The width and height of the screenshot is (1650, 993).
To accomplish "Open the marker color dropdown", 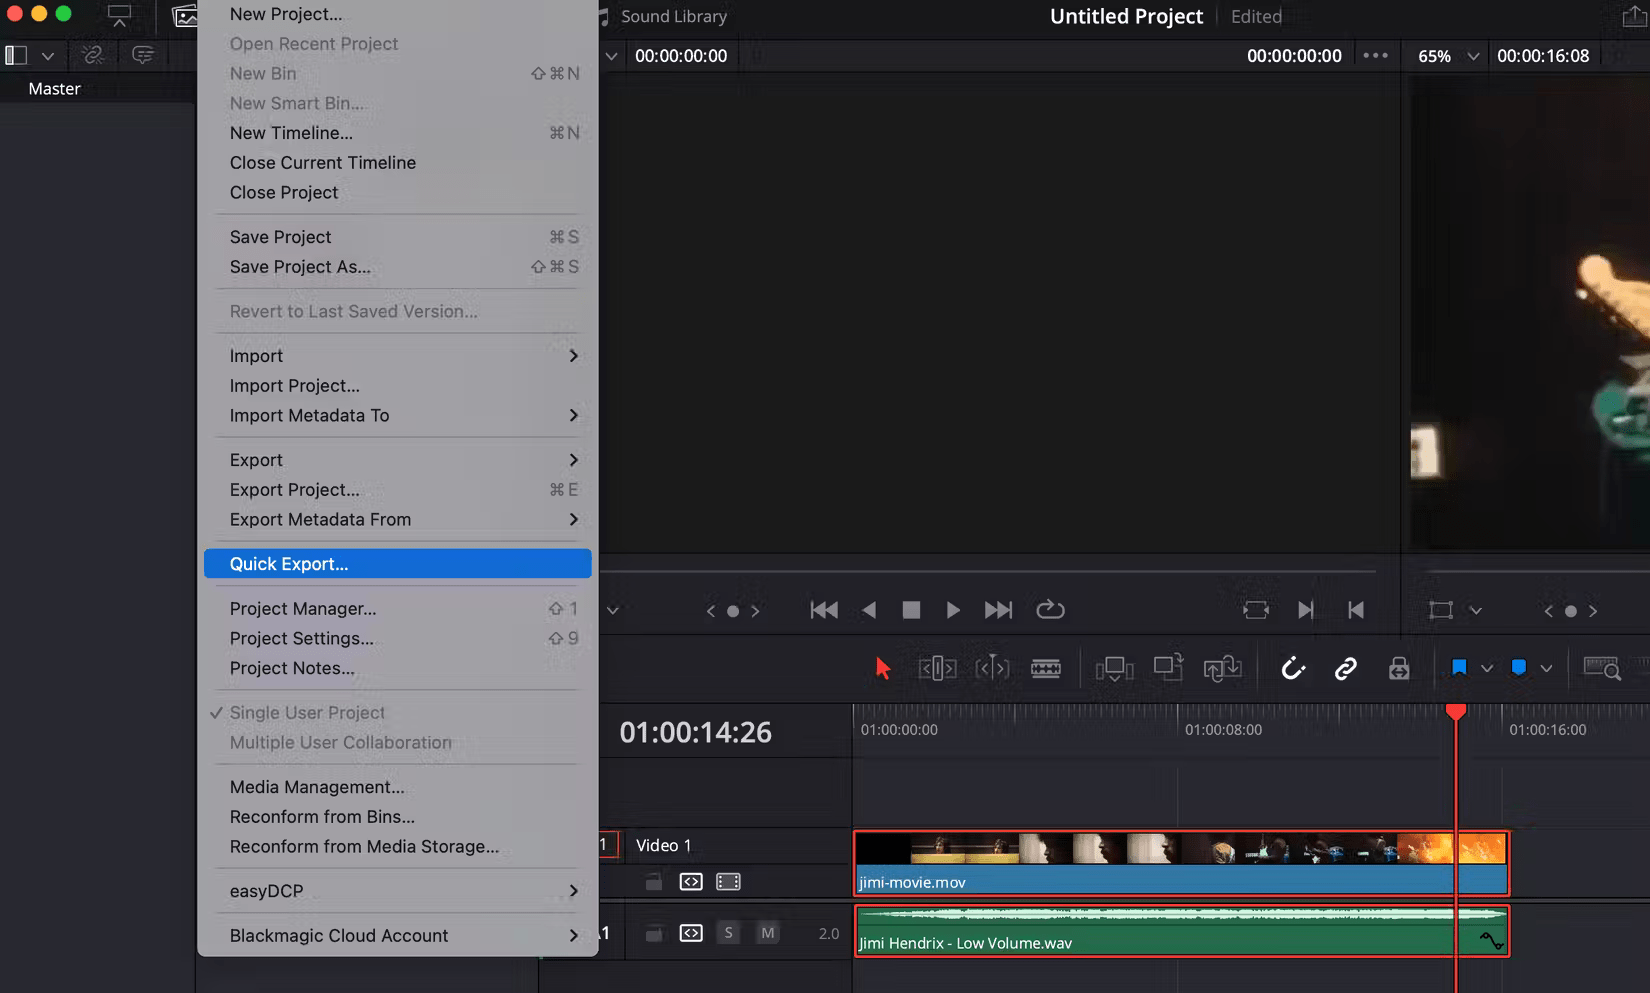I will (x=1545, y=668).
